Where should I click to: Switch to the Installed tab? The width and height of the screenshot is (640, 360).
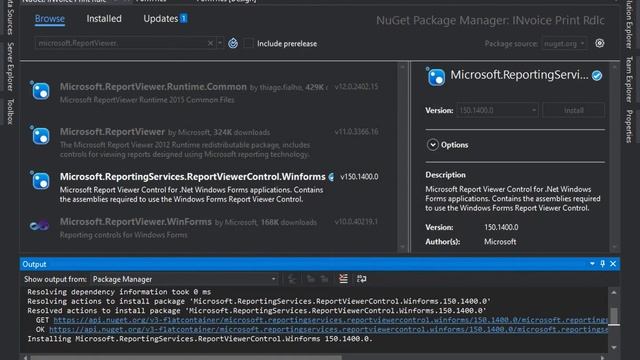click(x=104, y=19)
